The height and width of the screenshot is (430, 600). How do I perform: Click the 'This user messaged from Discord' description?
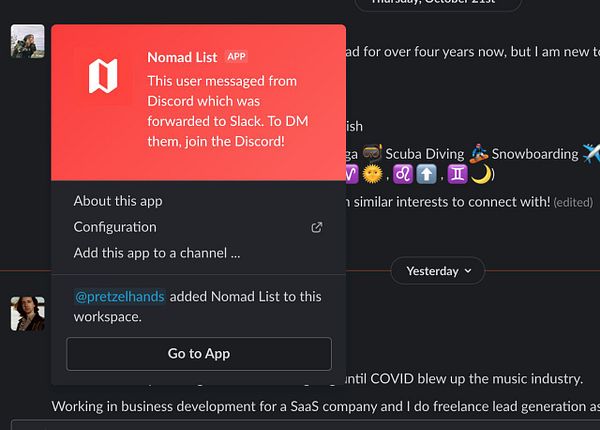coord(228,111)
